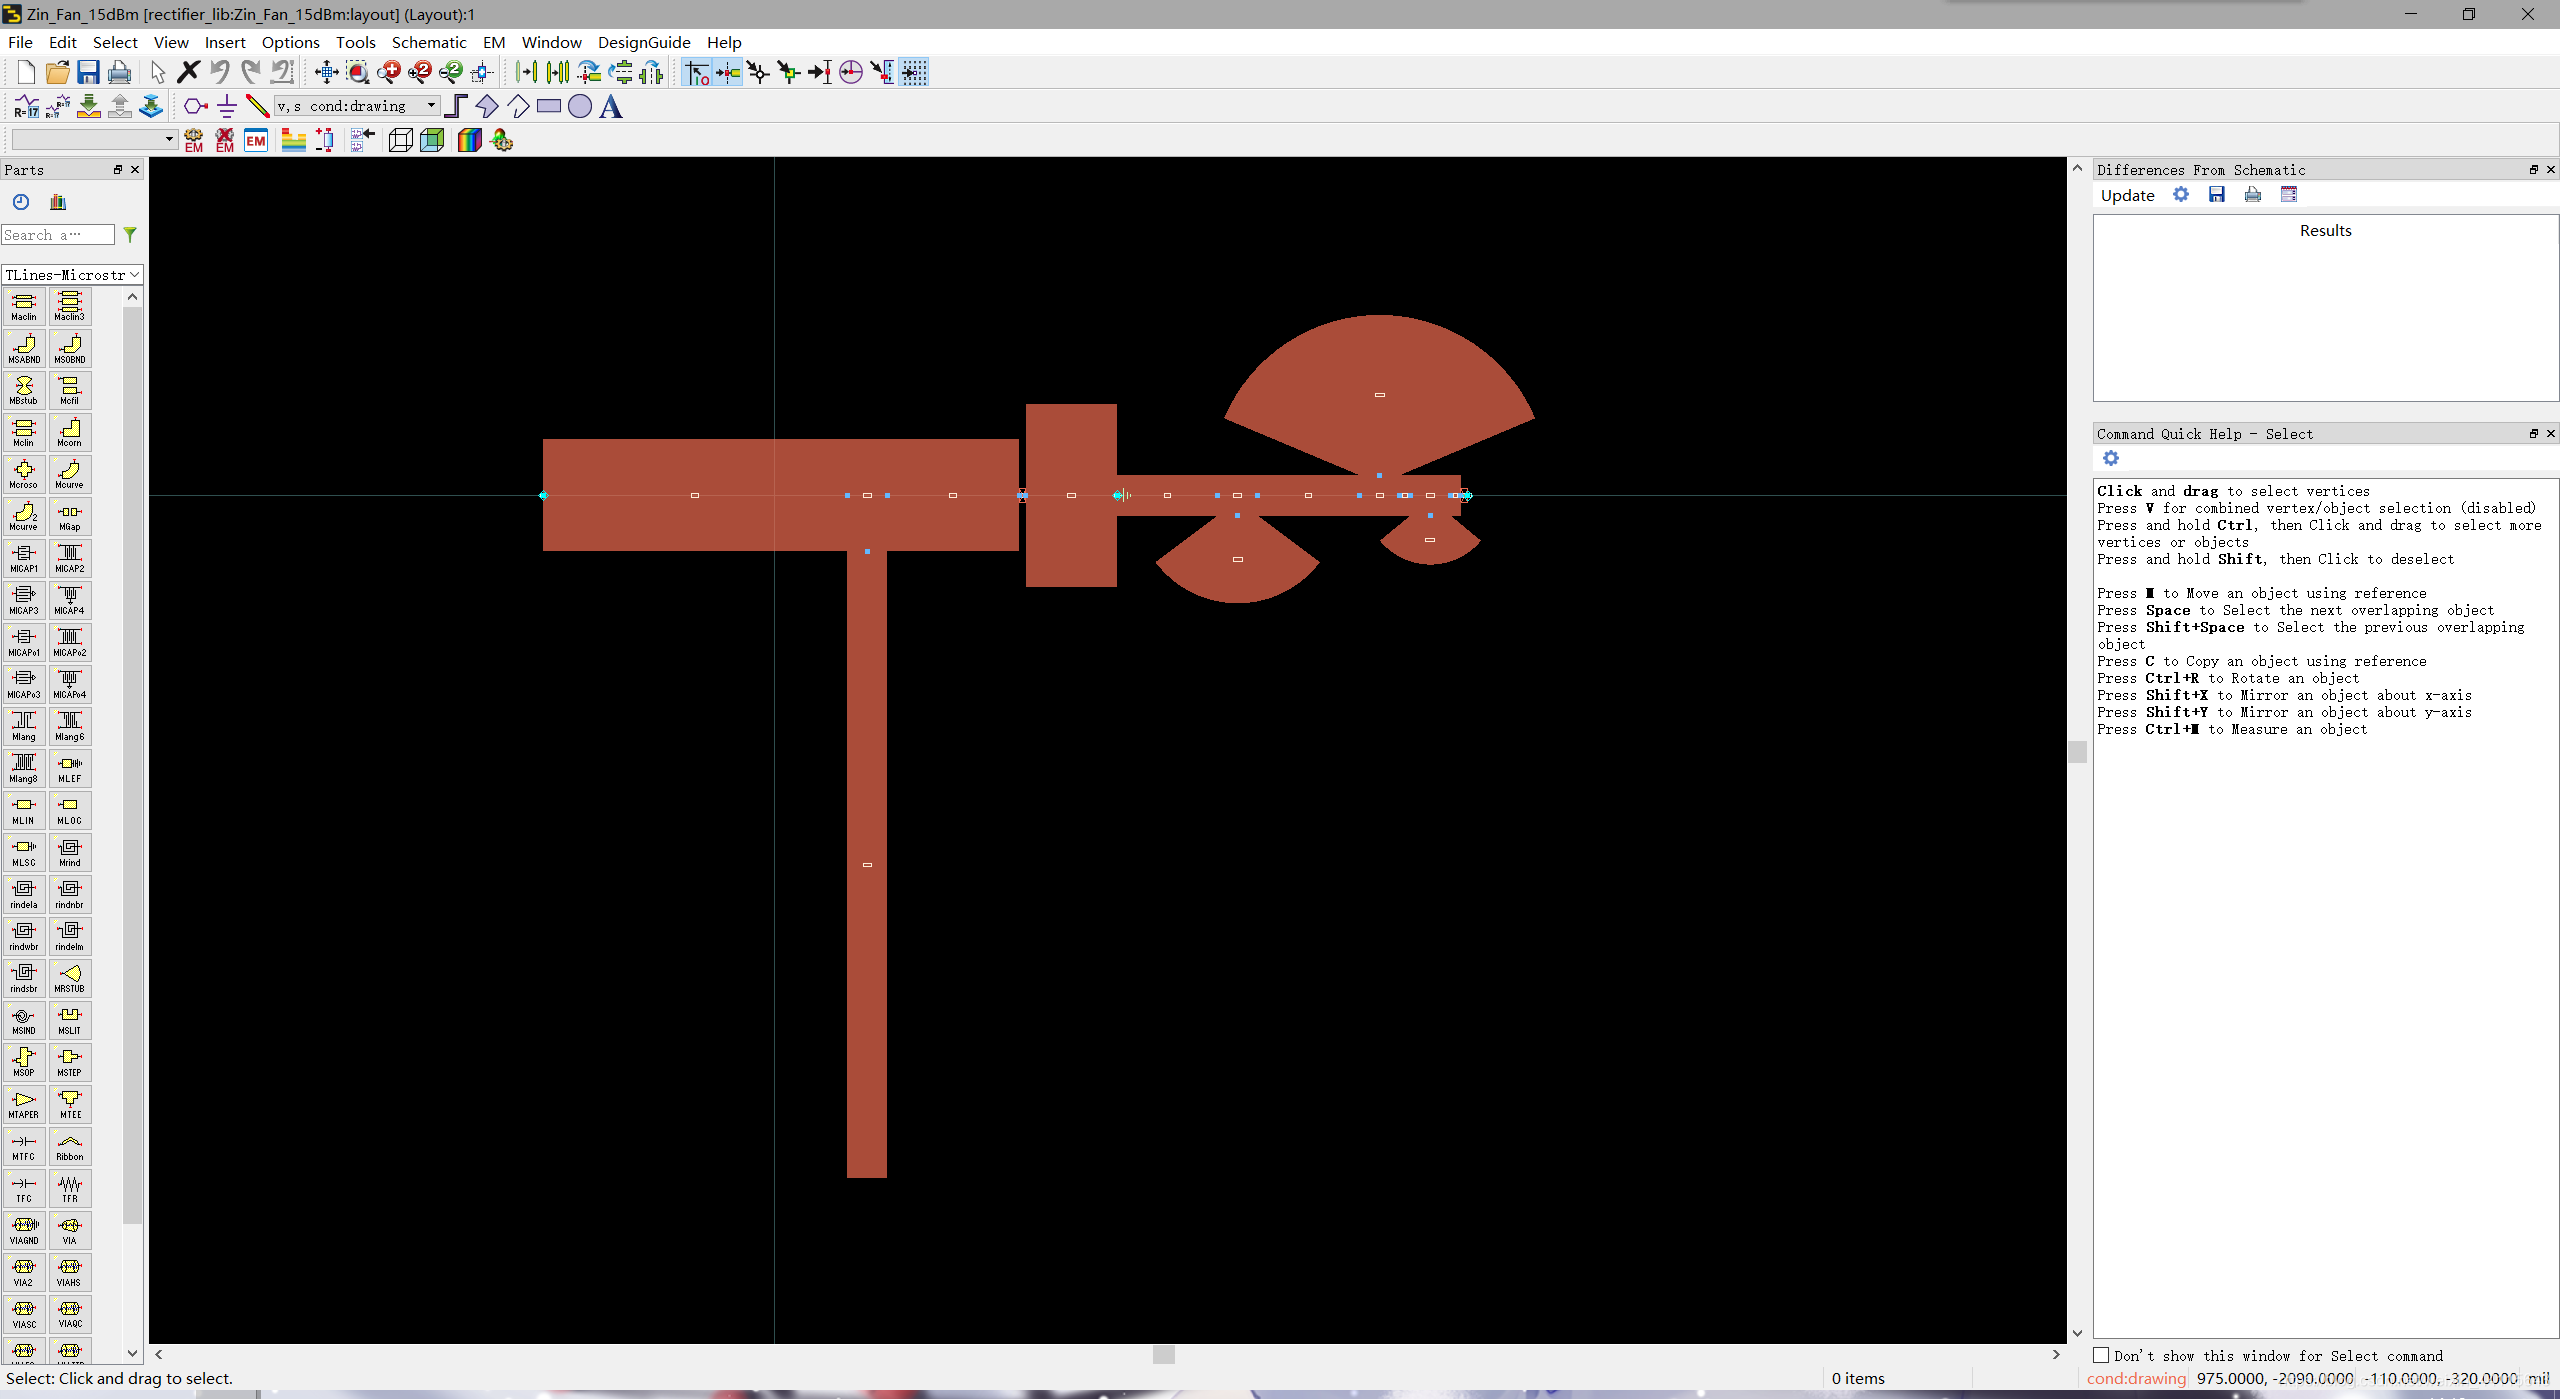2560x1399 pixels.
Task: Click the Update button in Differences panel
Action: [2127, 195]
